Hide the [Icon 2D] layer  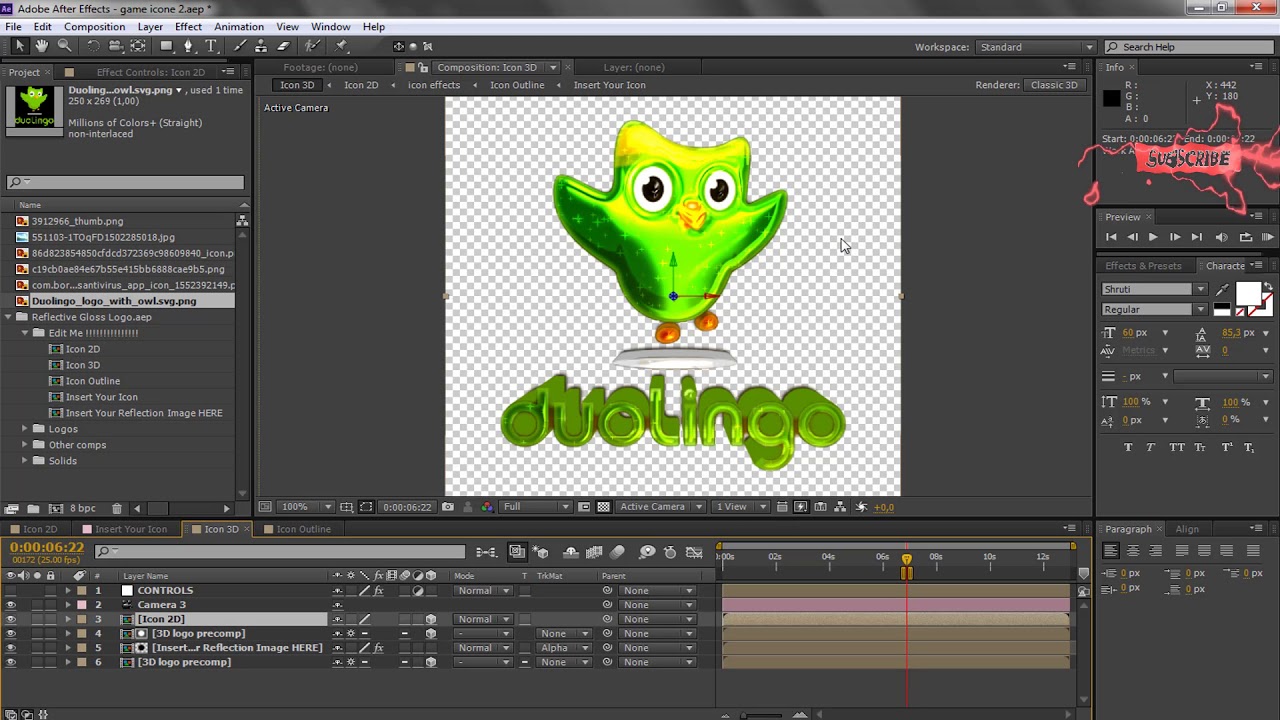tap(11, 619)
